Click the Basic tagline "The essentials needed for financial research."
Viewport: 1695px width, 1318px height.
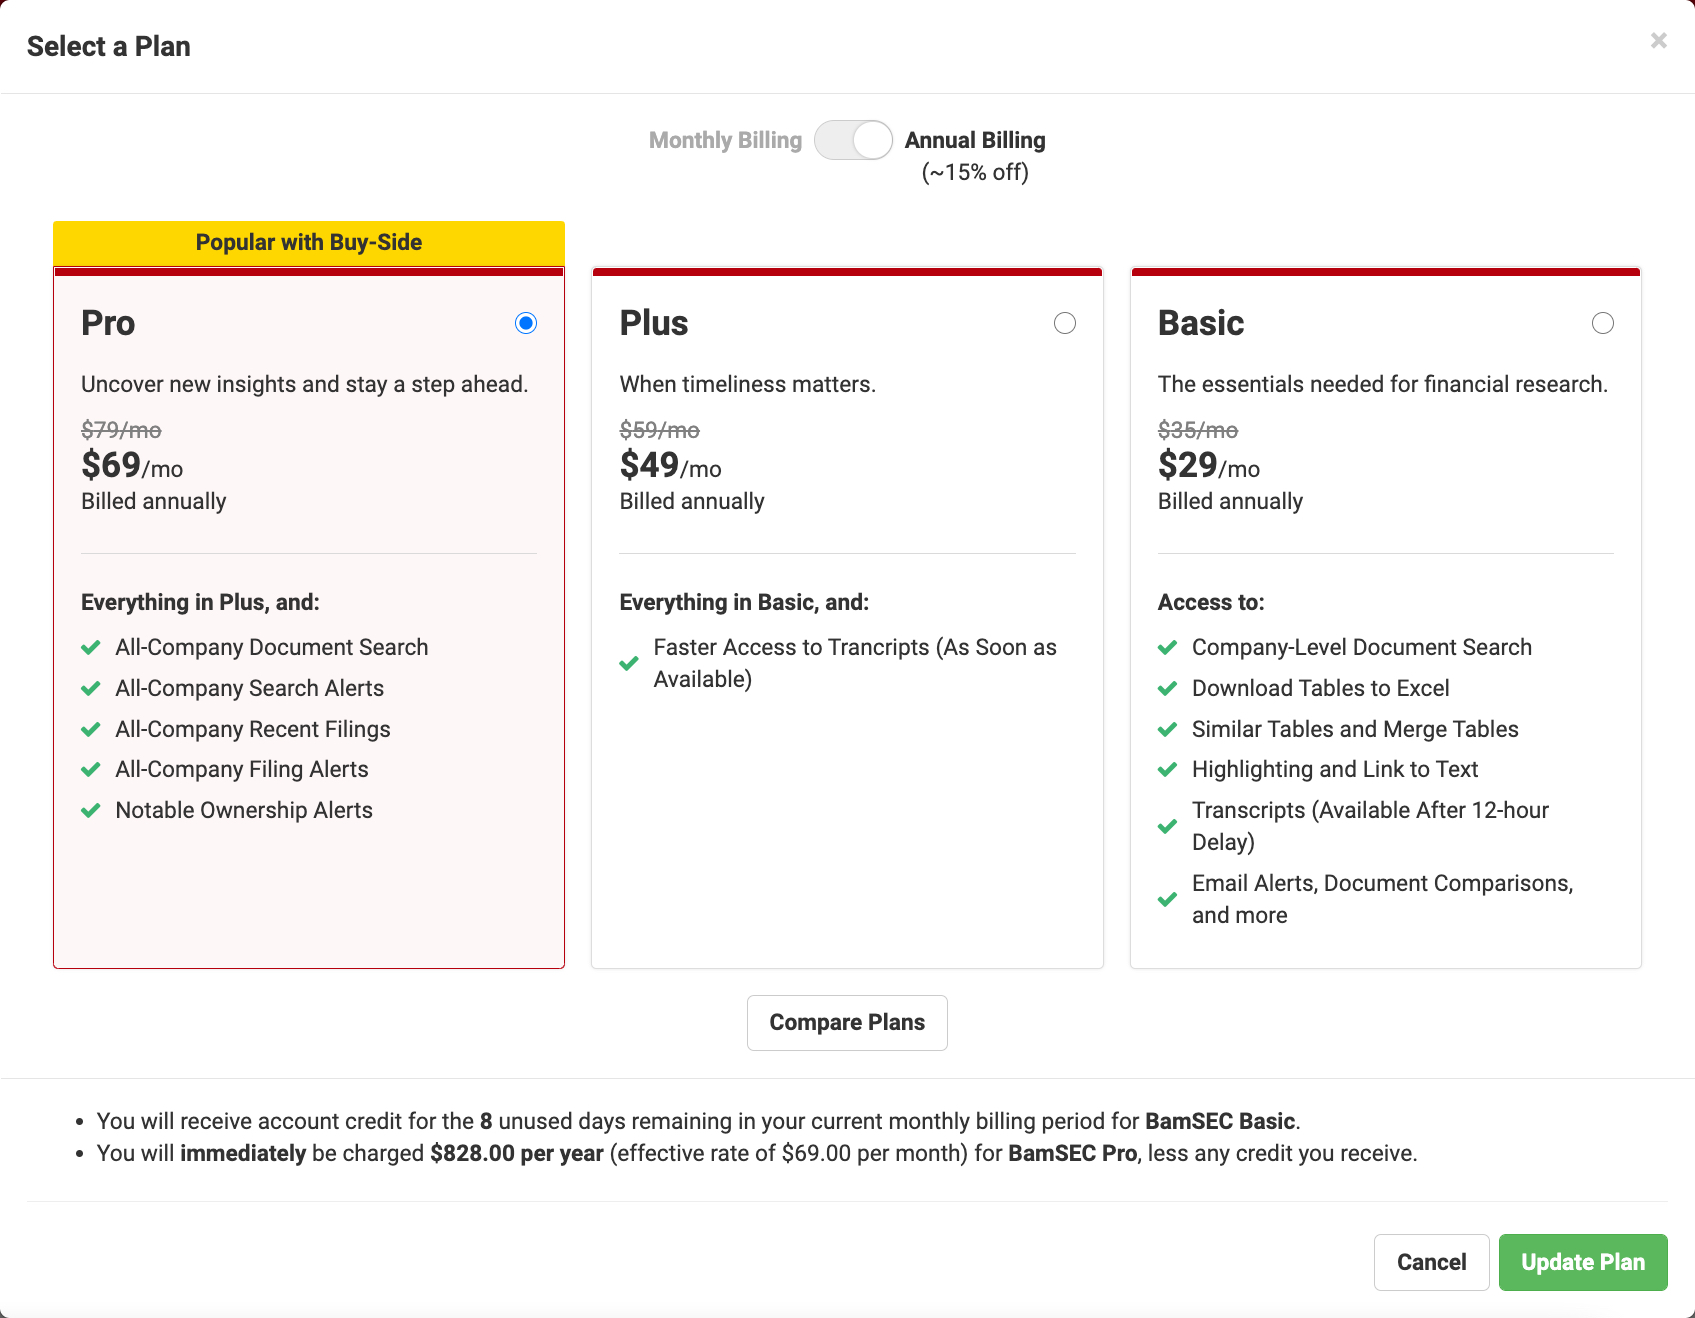pyautogui.click(x=1383, y=384)
